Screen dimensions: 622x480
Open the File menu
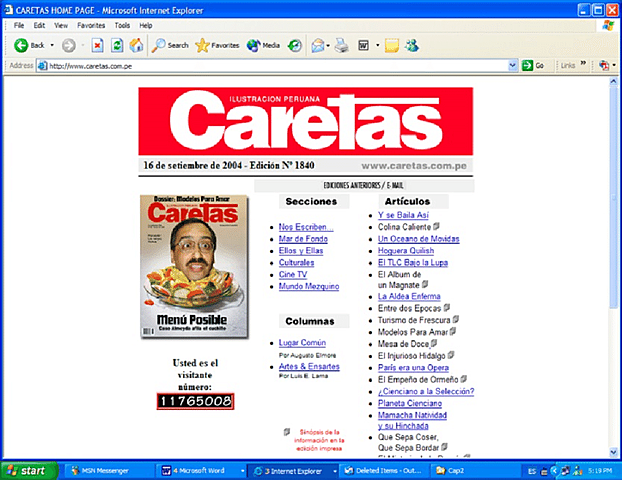19,25
